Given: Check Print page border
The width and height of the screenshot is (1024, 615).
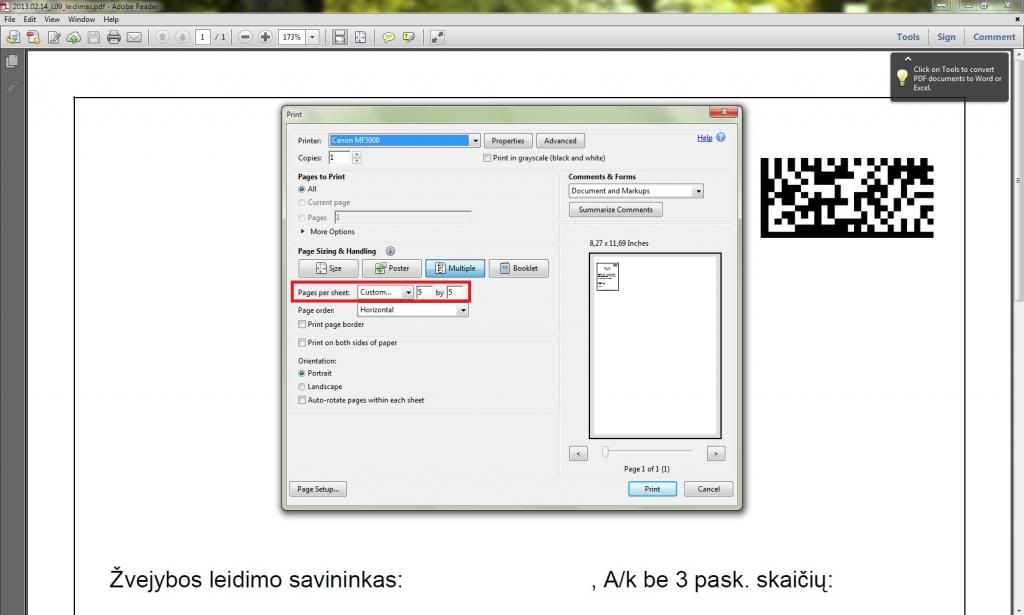Looking at the screenshot, I should (302, 324).
